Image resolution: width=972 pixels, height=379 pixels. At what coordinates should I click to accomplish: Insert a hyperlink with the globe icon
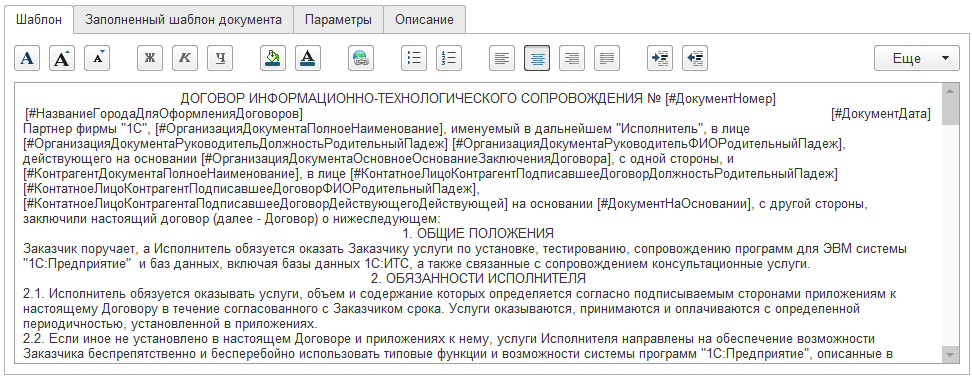pos(361,58)
